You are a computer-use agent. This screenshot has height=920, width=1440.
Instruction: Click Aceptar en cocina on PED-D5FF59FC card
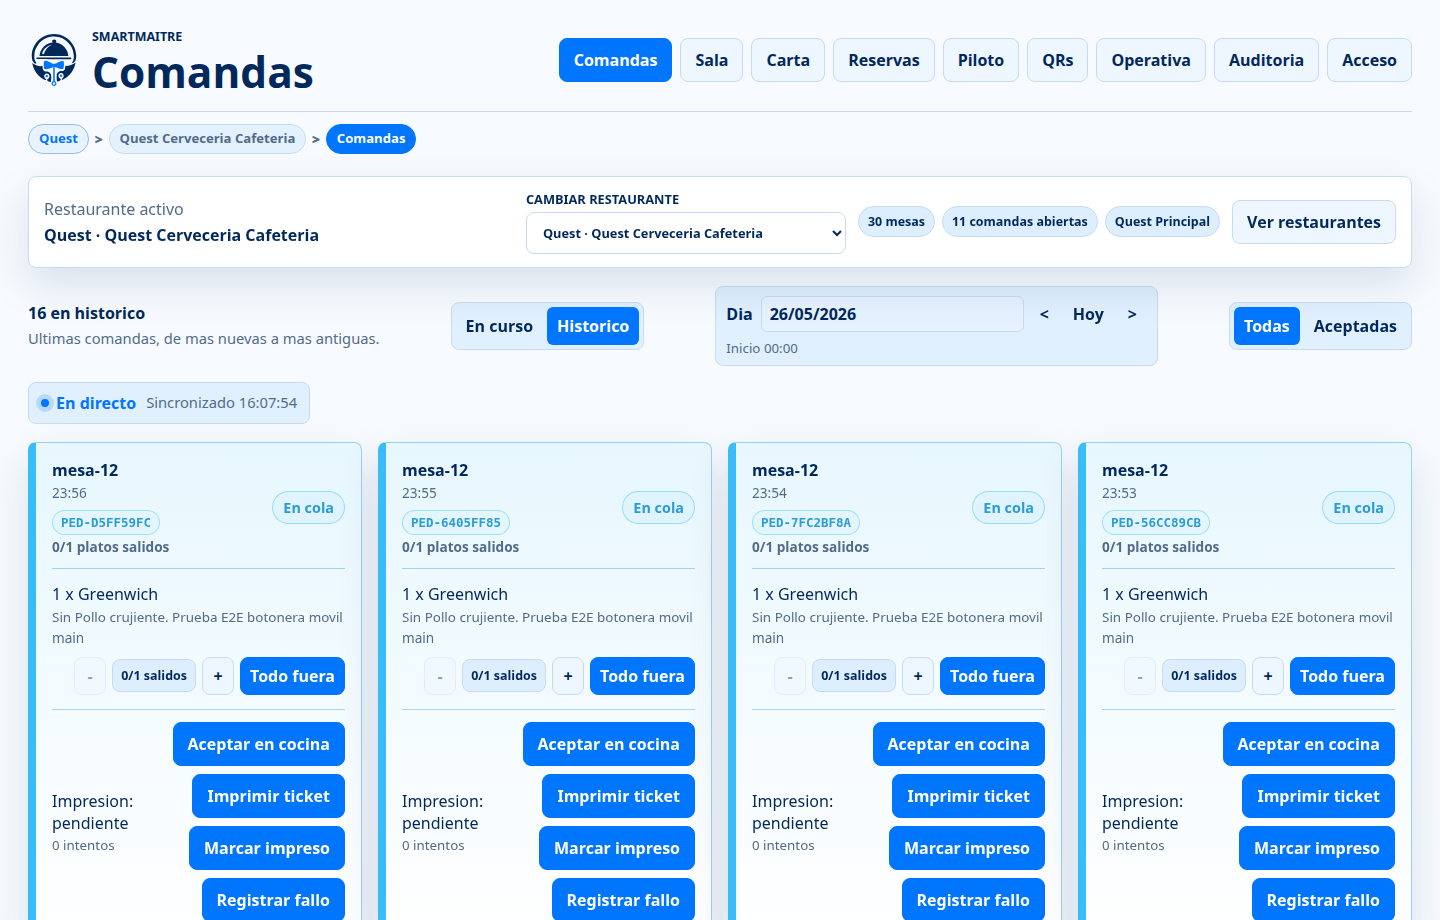click(258, 744)
